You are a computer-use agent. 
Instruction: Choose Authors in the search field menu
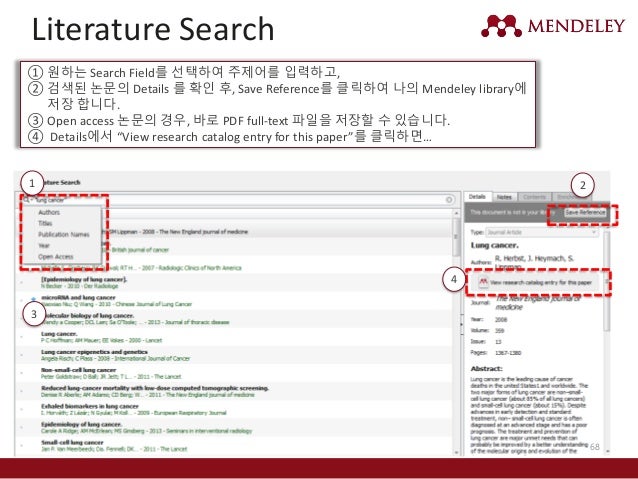[x=49, y=212]
